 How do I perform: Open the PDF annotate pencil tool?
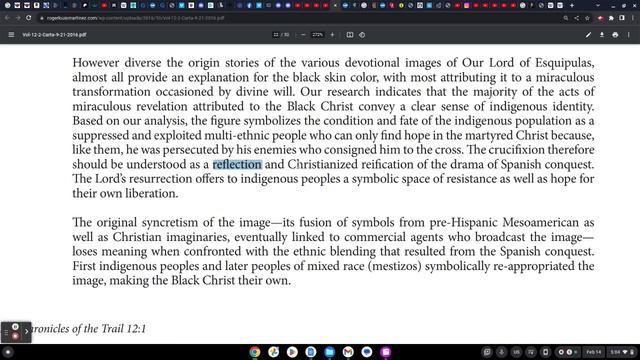pyautogui.click(x=588, y=35)
